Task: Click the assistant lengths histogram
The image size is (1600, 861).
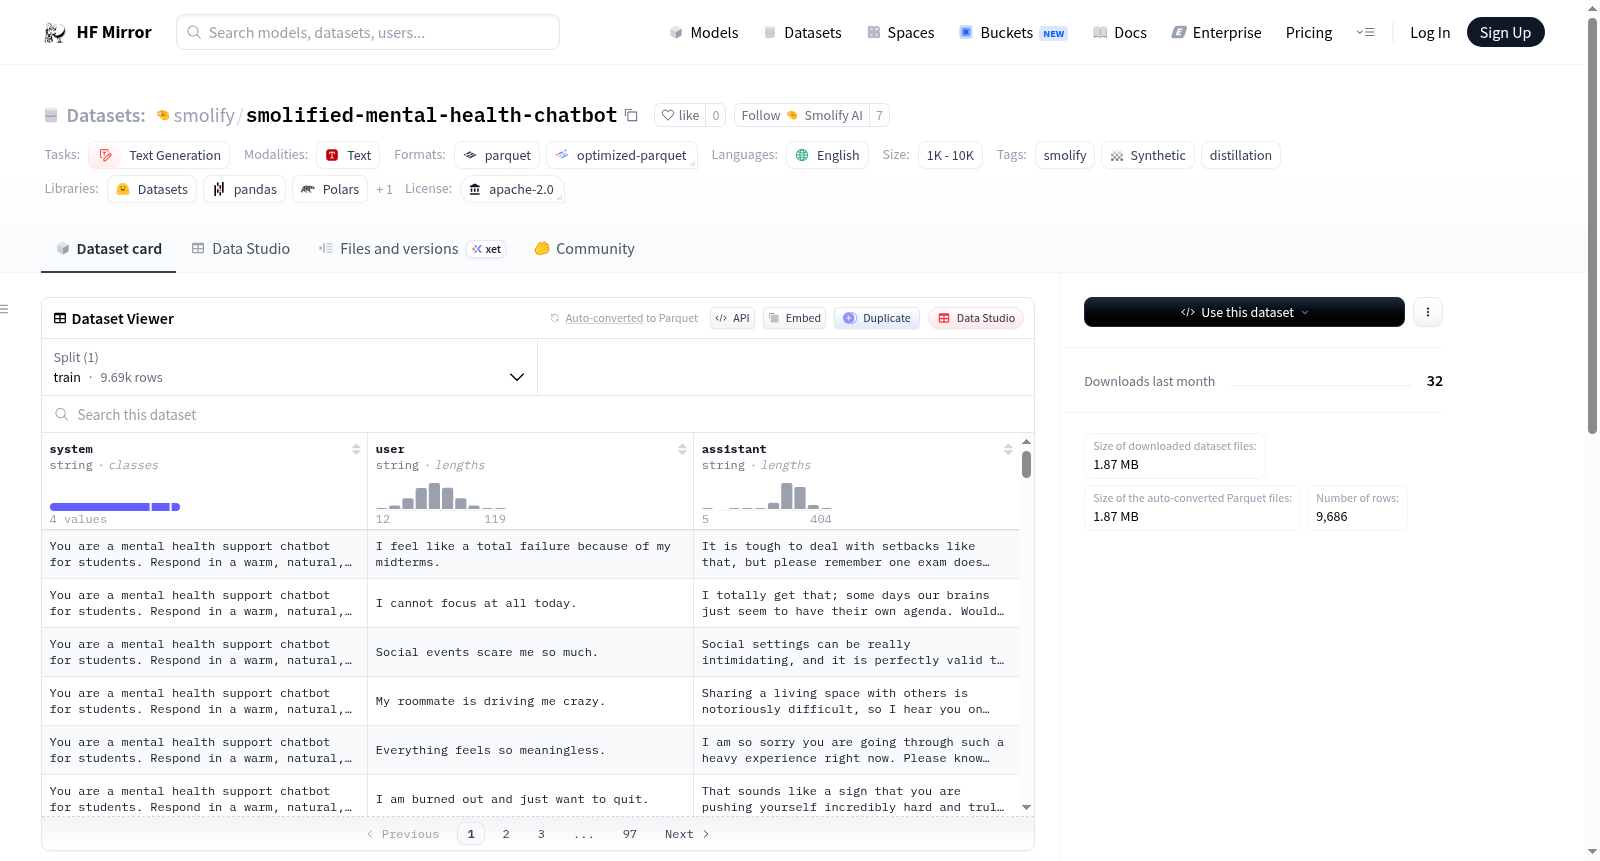Action: [767, 497]
